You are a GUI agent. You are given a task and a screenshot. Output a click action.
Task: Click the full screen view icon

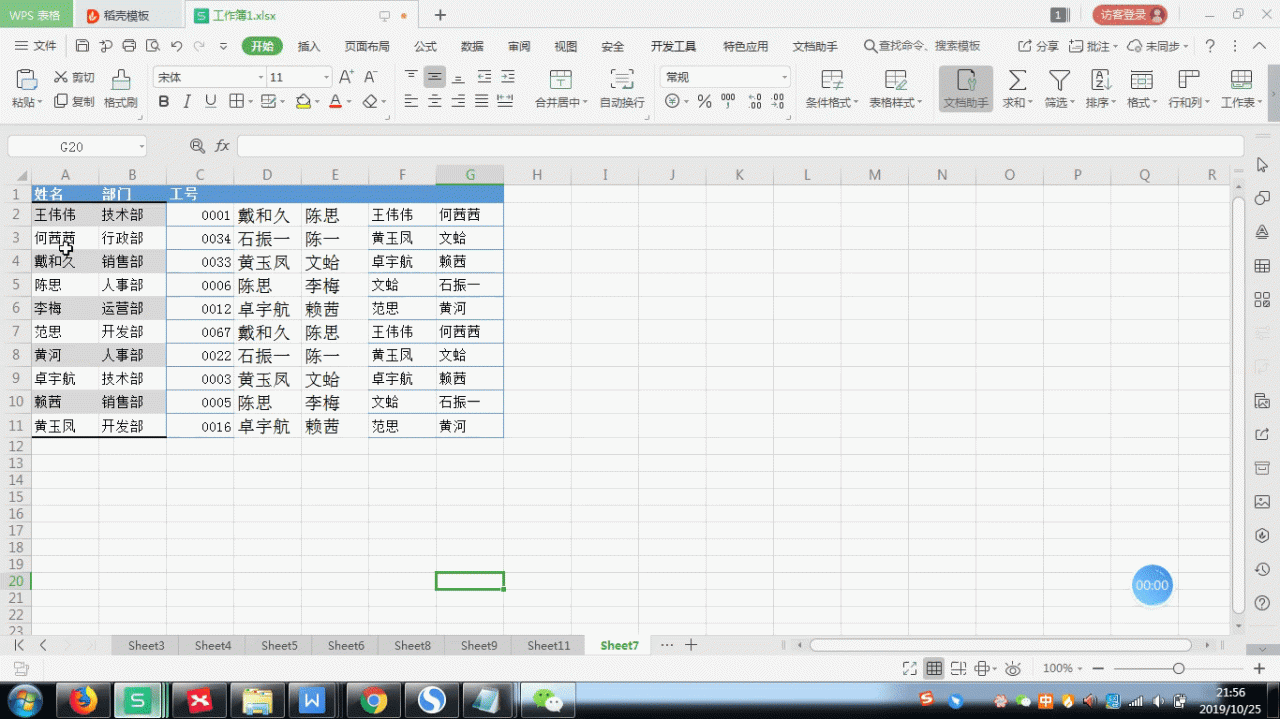(x=909, y=668)
